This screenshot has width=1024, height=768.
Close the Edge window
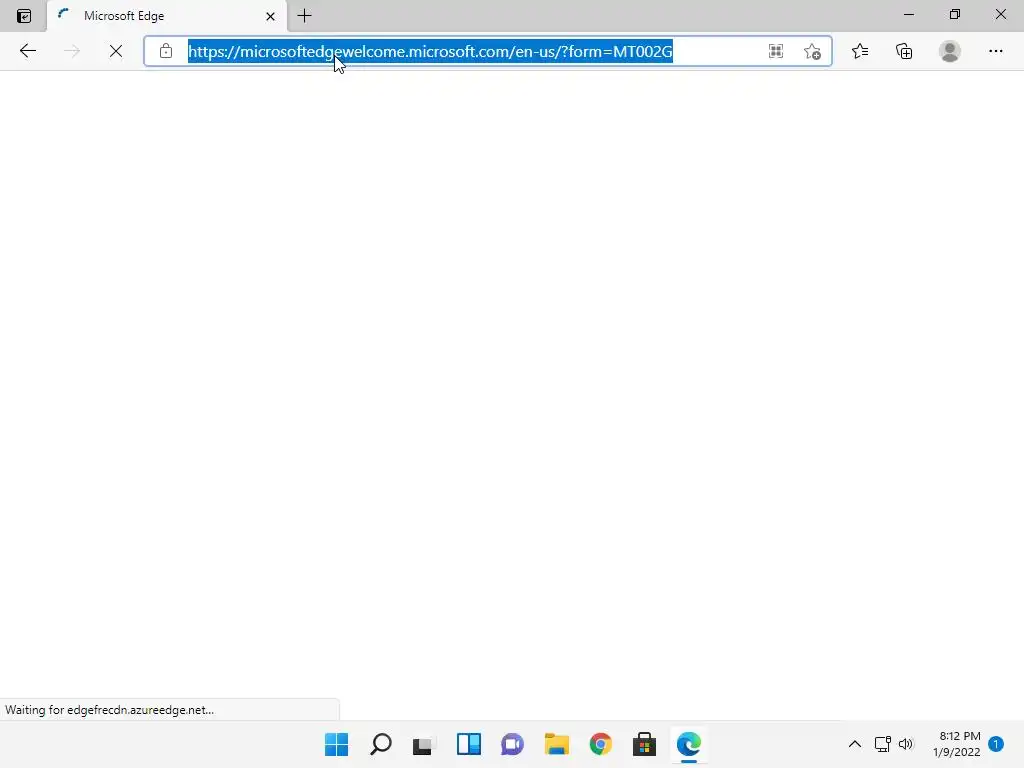1000,14
